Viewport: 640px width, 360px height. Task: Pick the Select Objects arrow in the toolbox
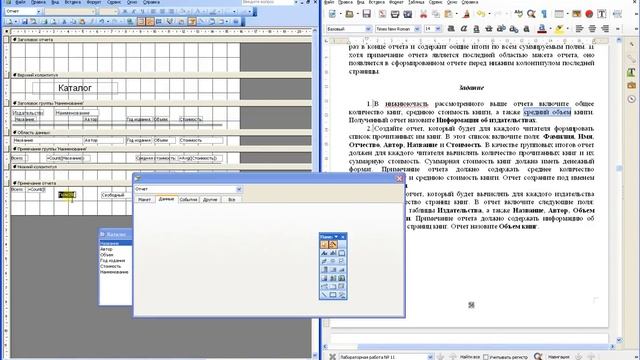324,244
